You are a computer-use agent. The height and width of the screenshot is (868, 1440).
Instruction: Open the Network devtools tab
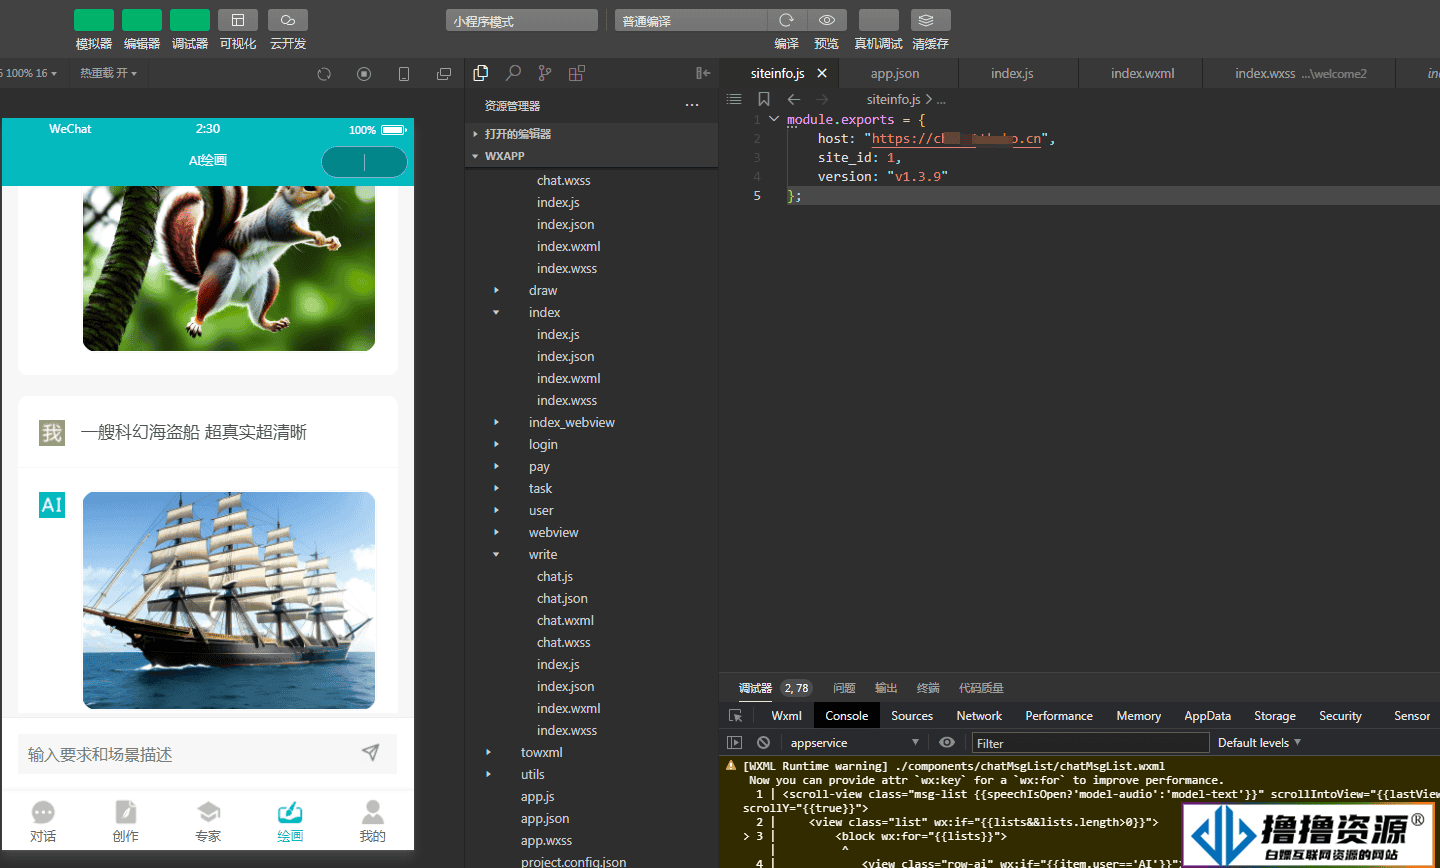(x=979, y=716)
